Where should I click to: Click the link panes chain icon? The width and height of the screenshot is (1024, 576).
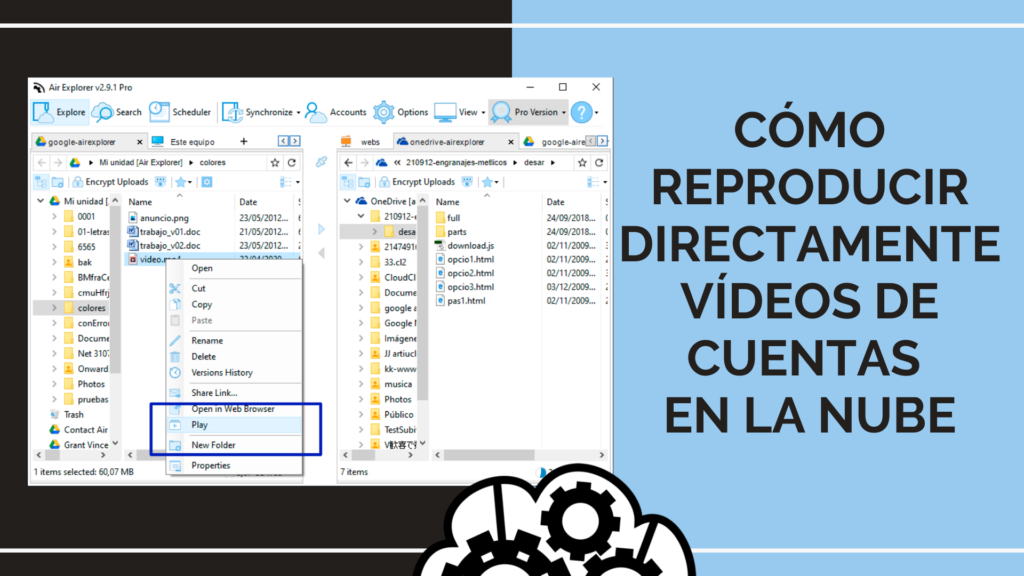click(x=321, y=162)
